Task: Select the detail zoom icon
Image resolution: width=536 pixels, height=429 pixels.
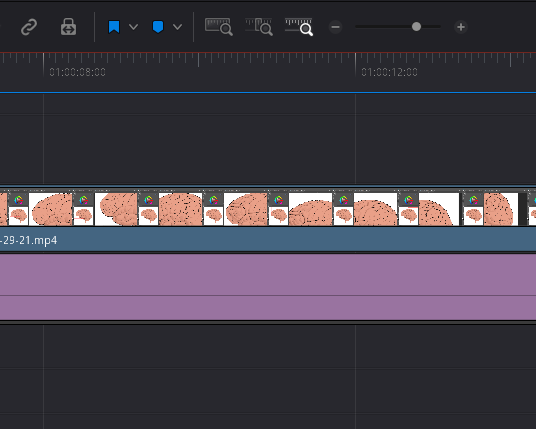Action: [x=259, y=27]
